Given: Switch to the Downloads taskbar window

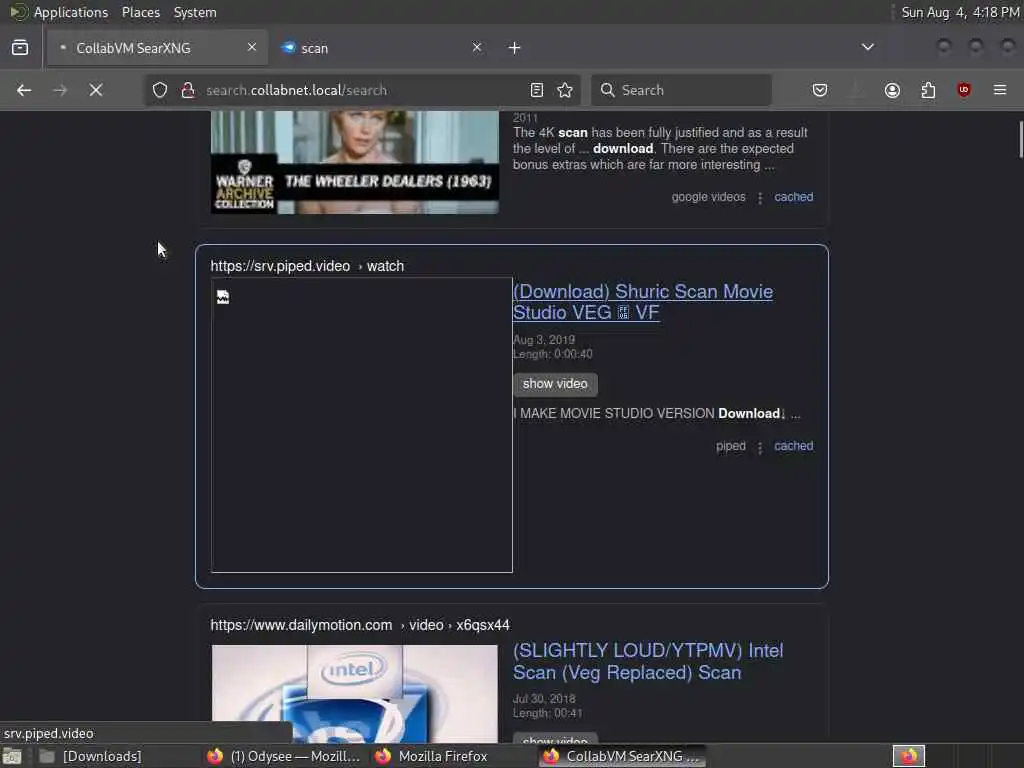Looking at the screenshot, I should pos(91,756).
